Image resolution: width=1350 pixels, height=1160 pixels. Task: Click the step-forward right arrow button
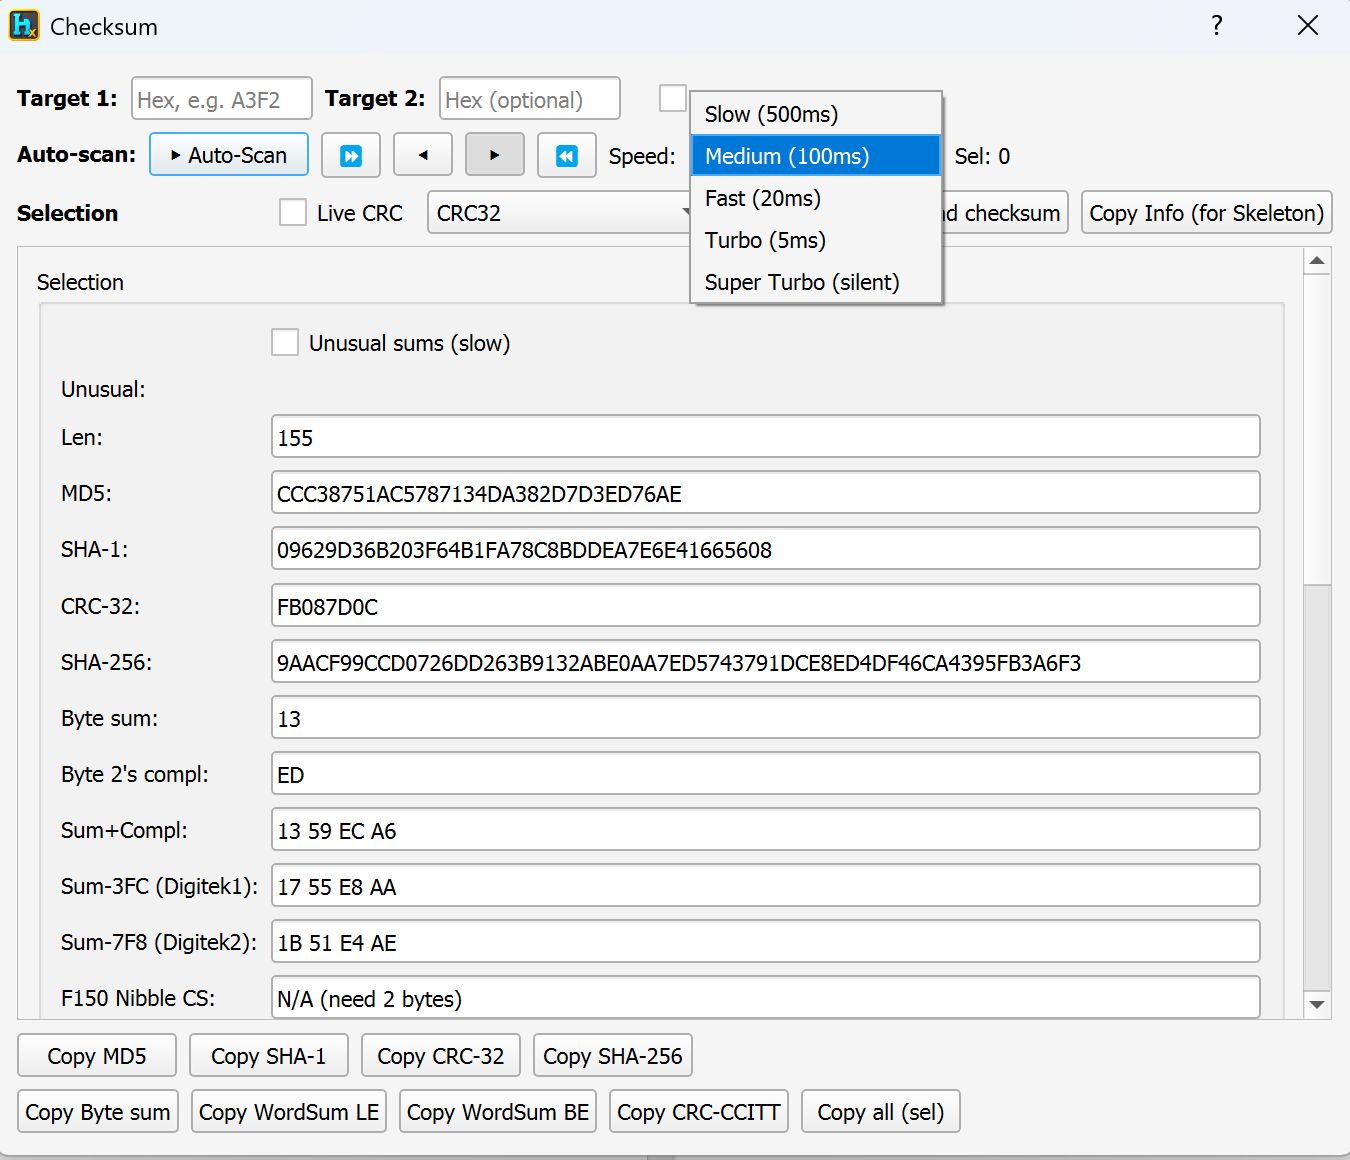pos(495,155)
